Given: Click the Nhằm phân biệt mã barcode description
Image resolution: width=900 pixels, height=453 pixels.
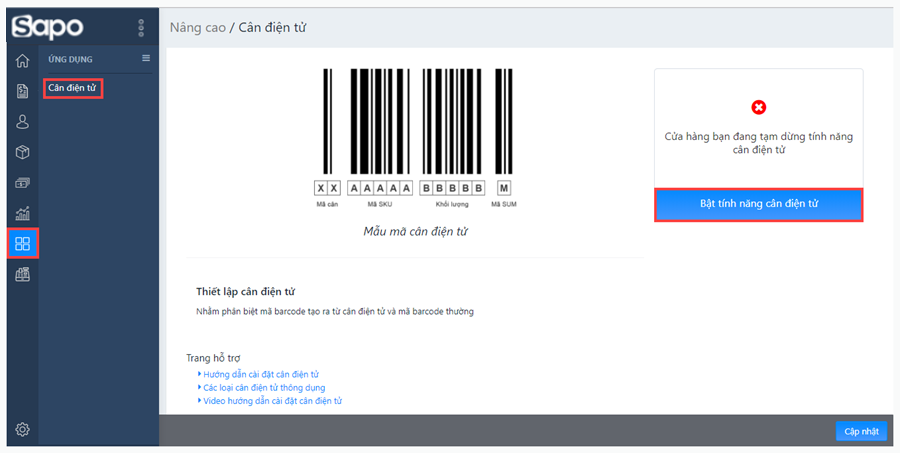Looking at the screenshot, I should coord(335,312).
